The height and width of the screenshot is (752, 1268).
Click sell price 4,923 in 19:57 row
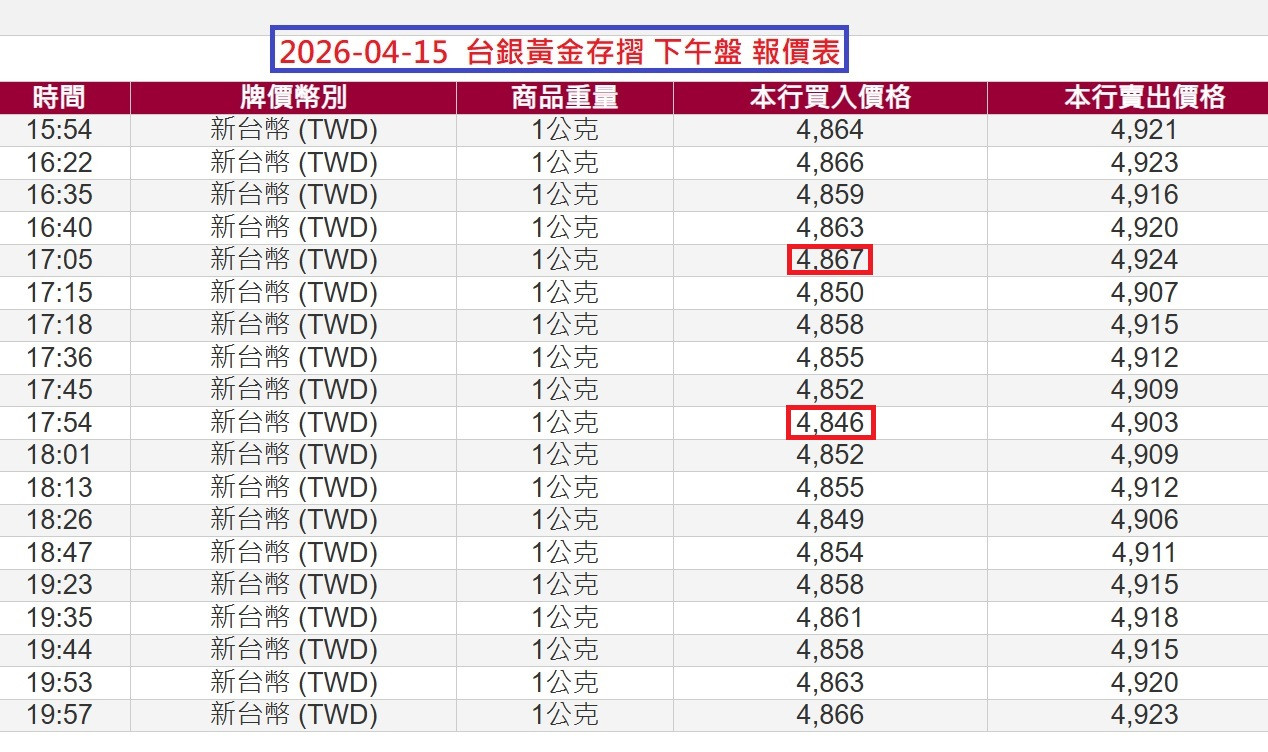click(x=1144, y=715)
